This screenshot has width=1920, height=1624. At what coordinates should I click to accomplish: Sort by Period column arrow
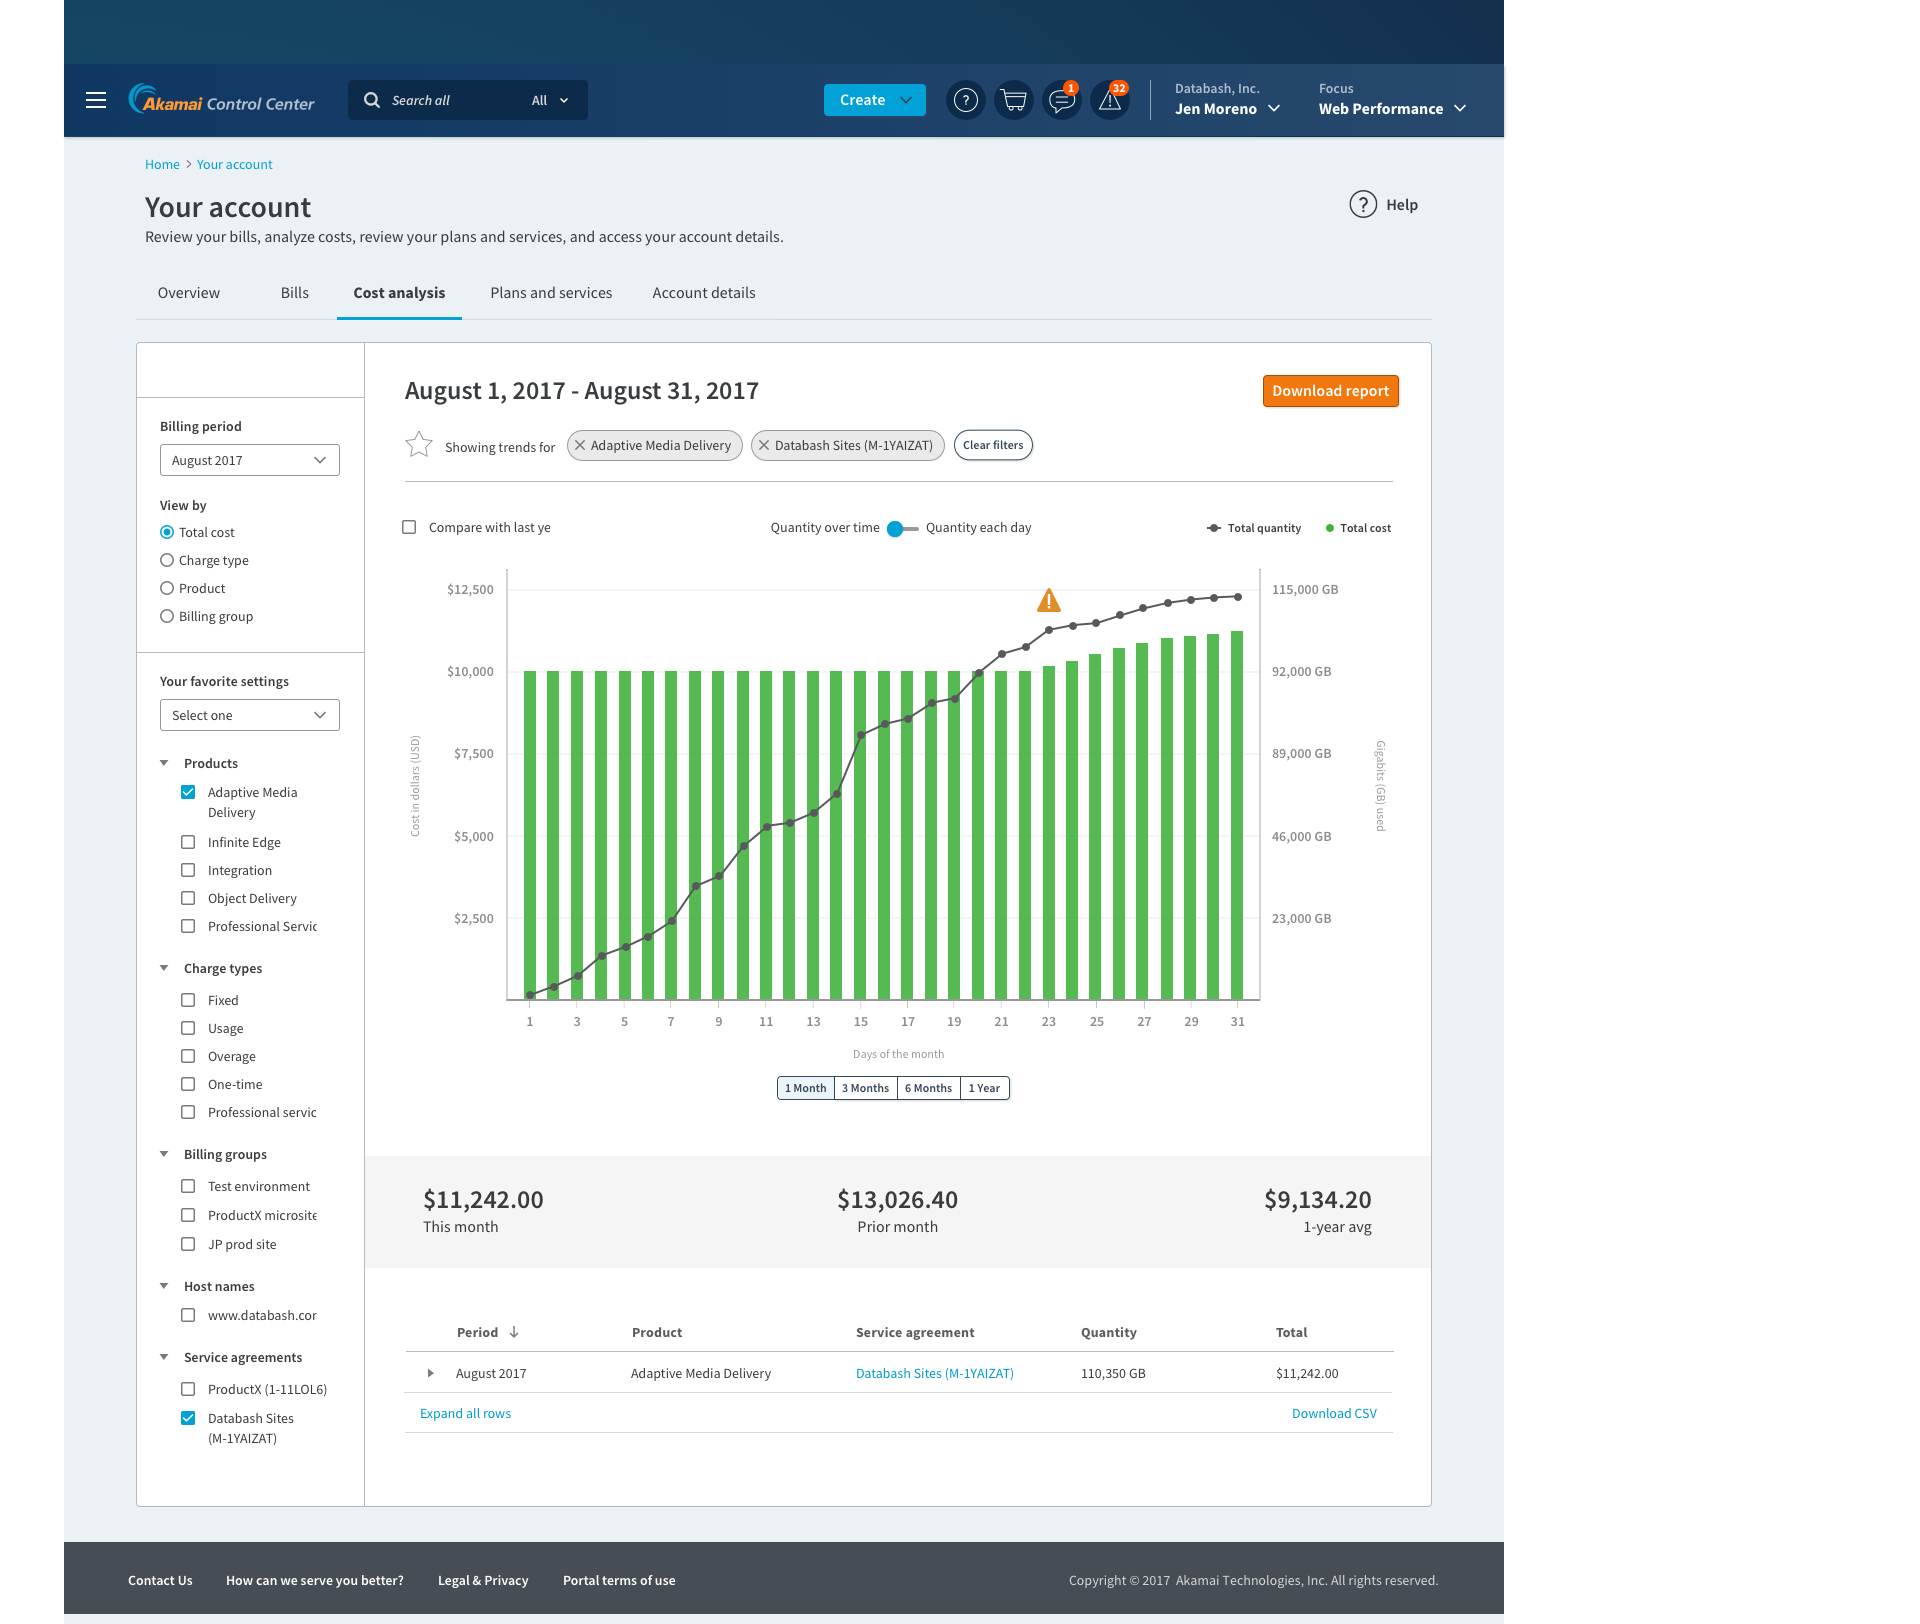[x=514, y=1332]
